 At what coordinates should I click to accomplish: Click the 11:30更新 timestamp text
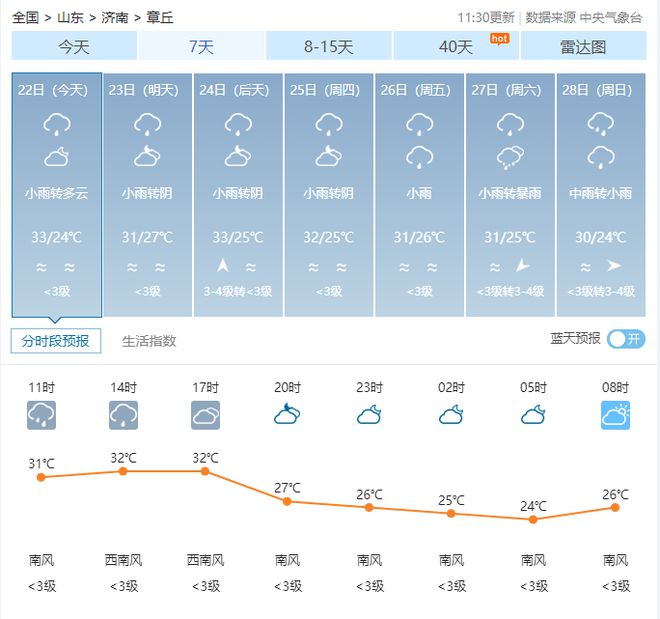[x=486, y=17]
